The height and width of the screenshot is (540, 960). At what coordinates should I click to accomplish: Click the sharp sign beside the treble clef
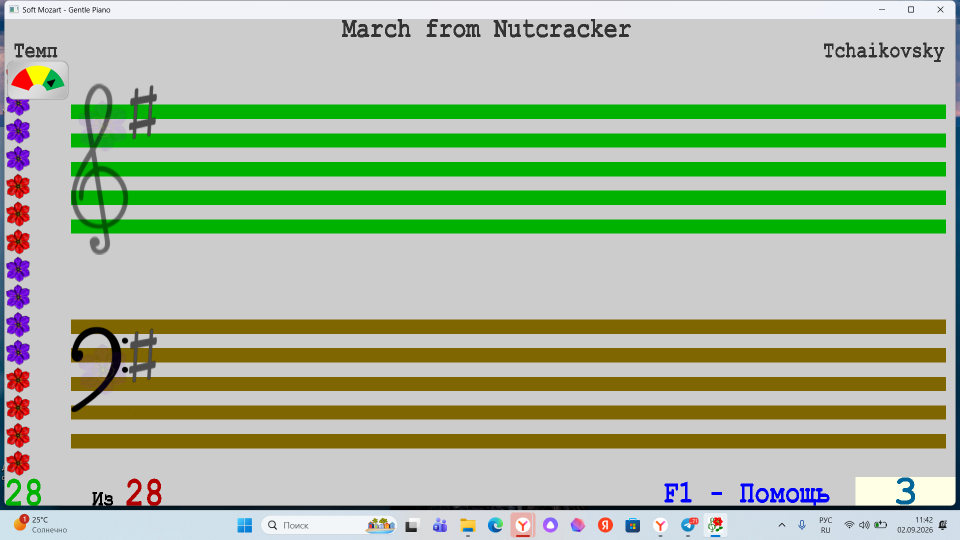(143, 112)
